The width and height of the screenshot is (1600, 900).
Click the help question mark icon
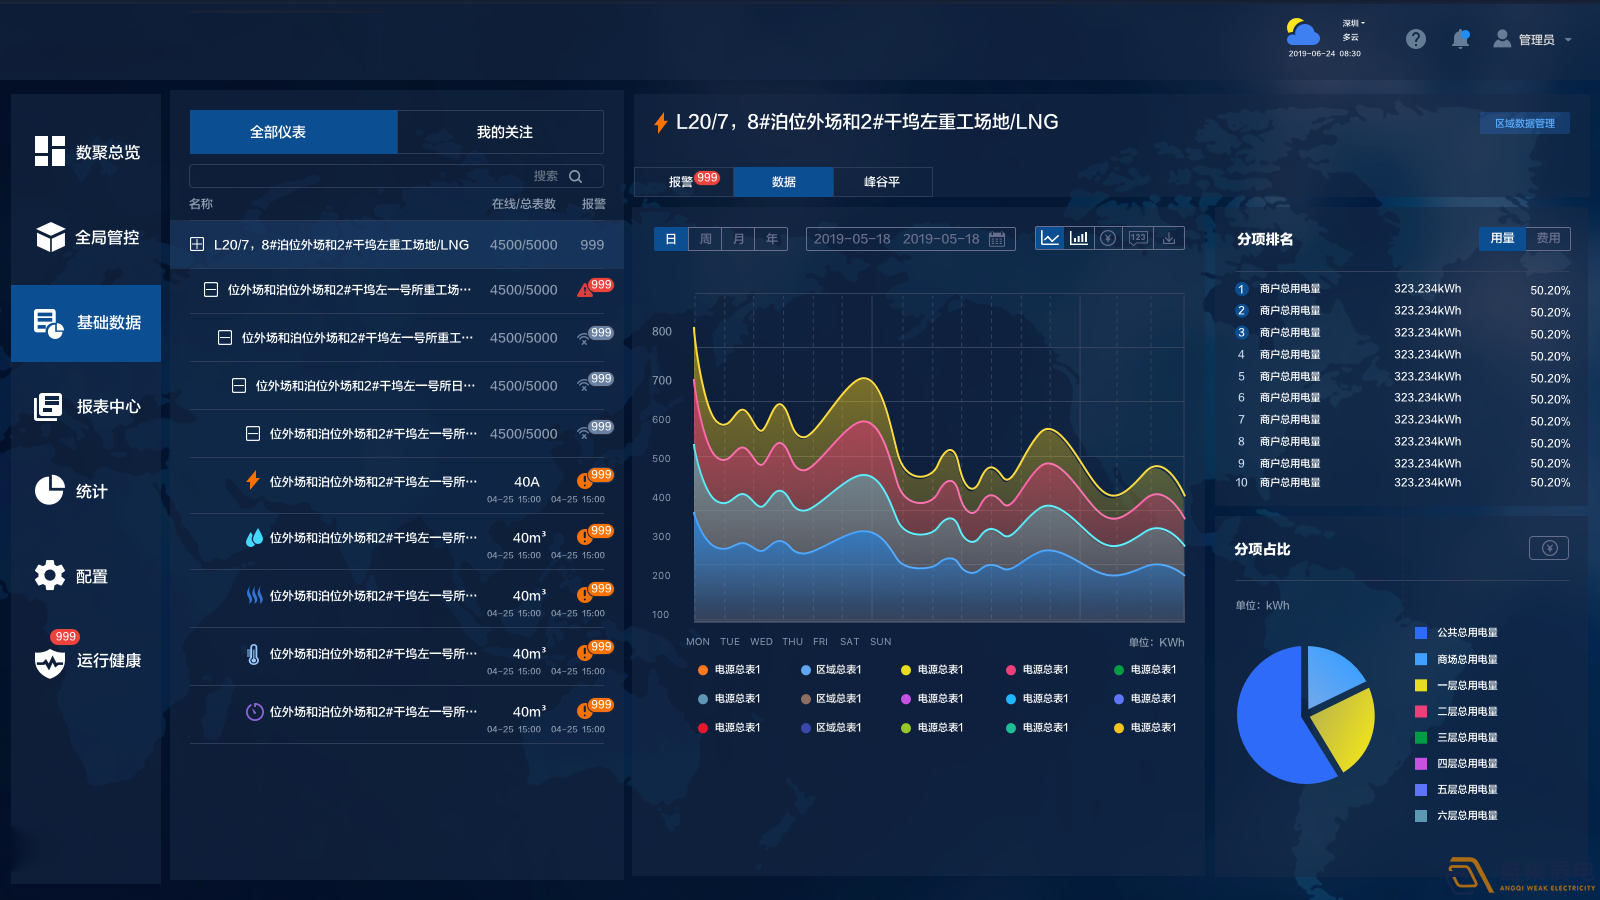coord(1415,39)
